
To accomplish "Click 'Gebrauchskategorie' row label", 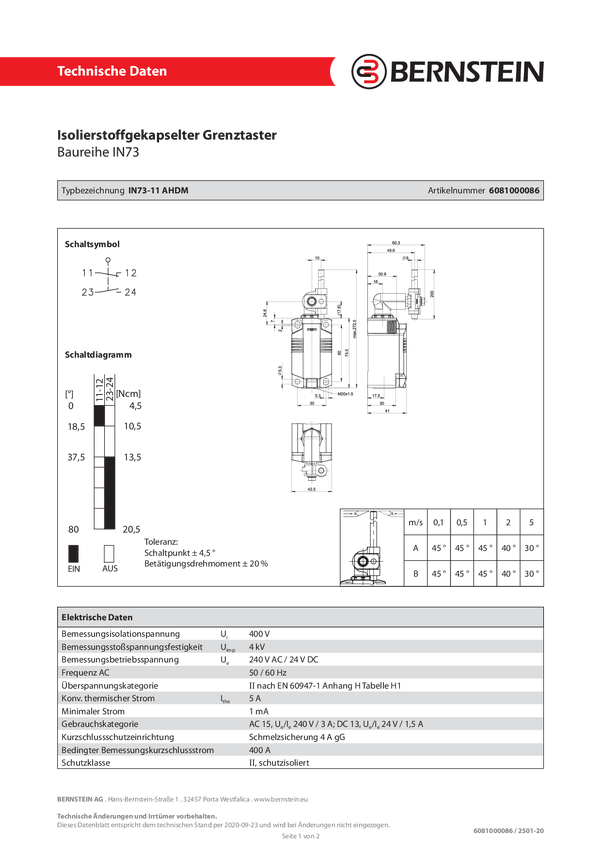I will 100,724.
